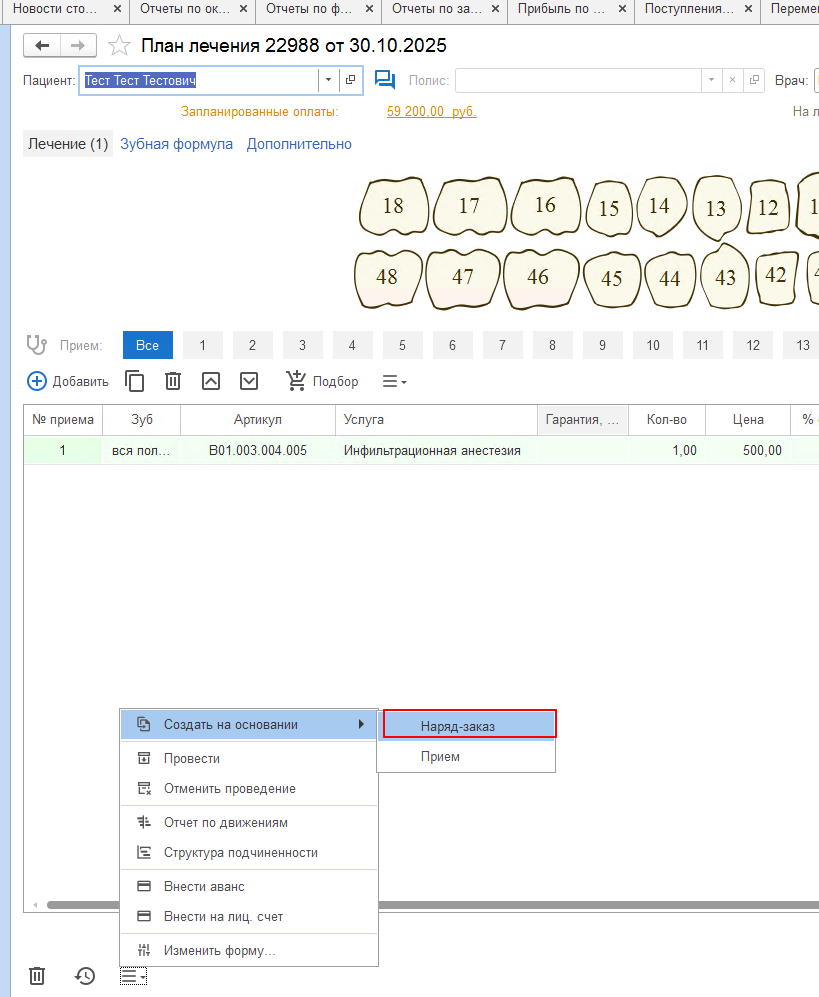This screenshot has width=819, height=997.
Task: Select tooth 18 on the dental chart
Action: point(394,206)
